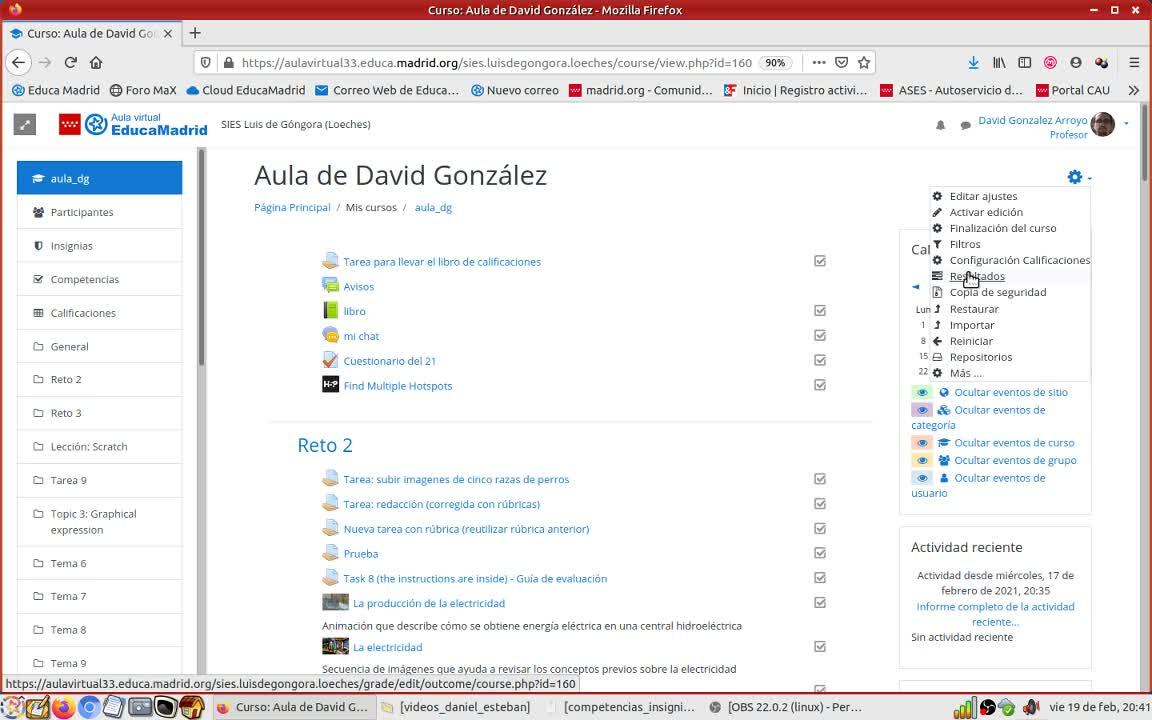The height and width of the screenshot is (720, 1152).
Task: Click the Avisos forum icon
Action: click(x=331, y=285)
